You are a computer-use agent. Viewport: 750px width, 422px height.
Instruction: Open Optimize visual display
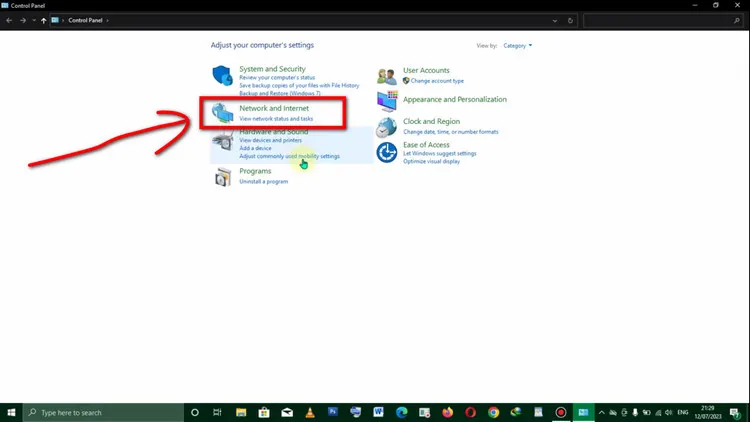(x=431, y=161)
